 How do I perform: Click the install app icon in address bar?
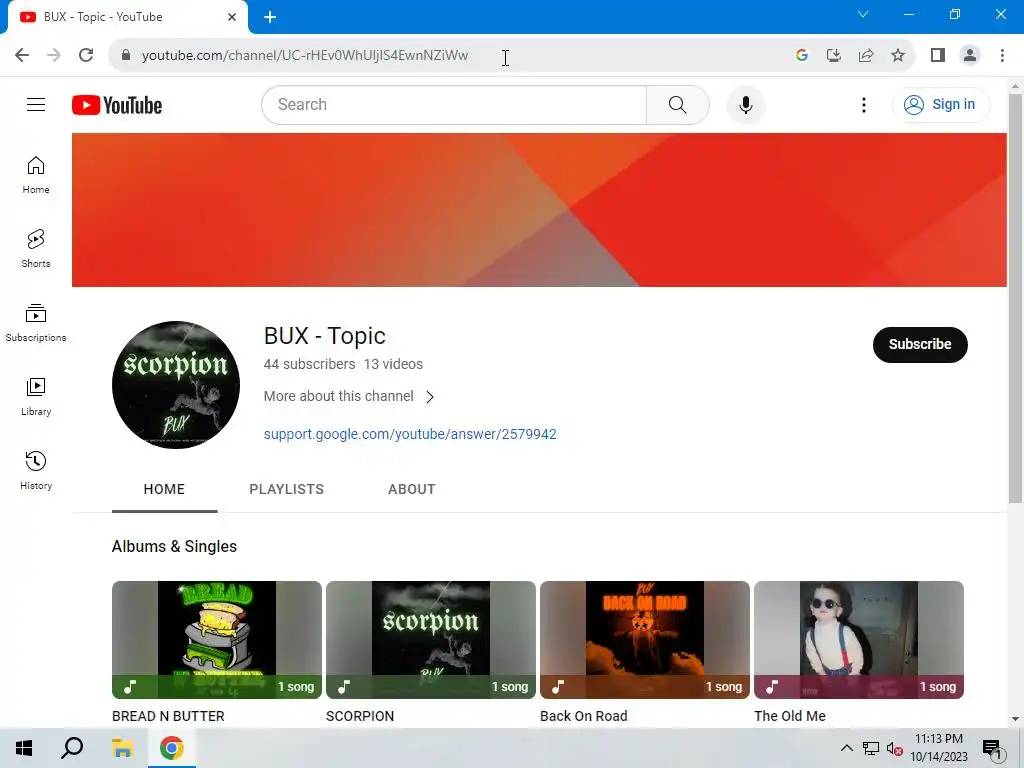(x=834, y=55)
